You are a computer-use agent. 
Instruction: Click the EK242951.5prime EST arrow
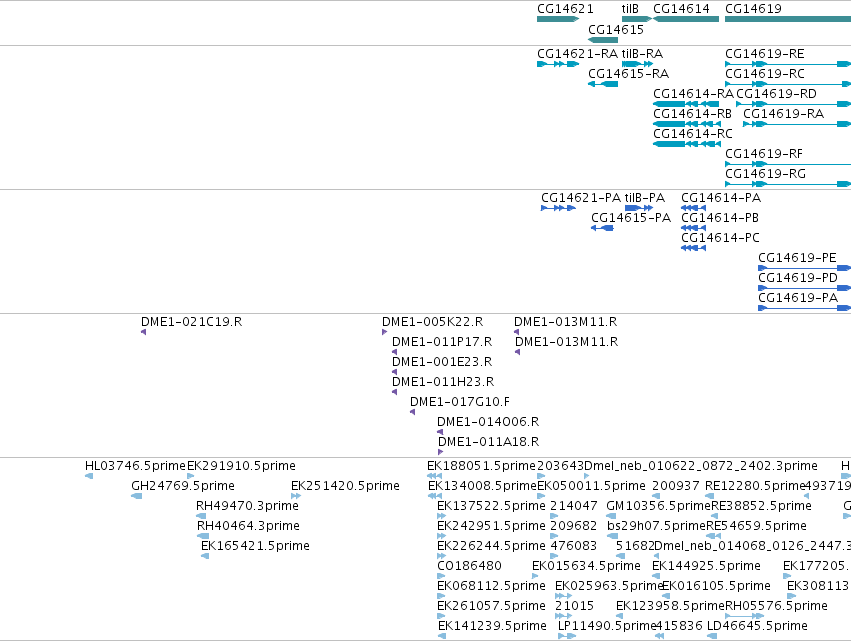click(441, 536)
